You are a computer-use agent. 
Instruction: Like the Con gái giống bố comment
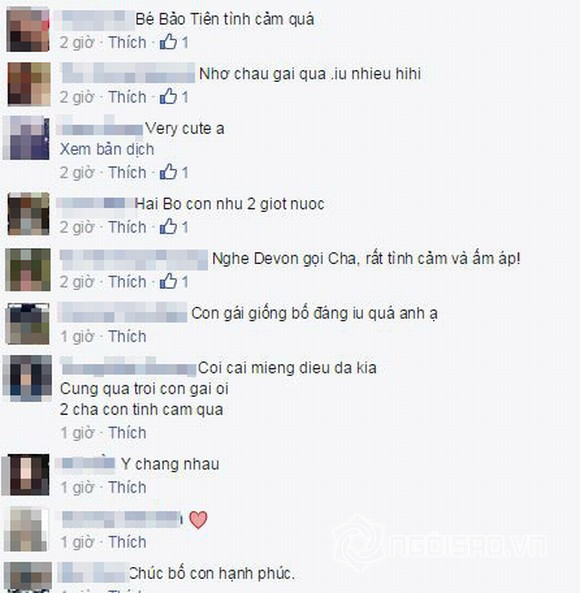(x=127, y=336)
